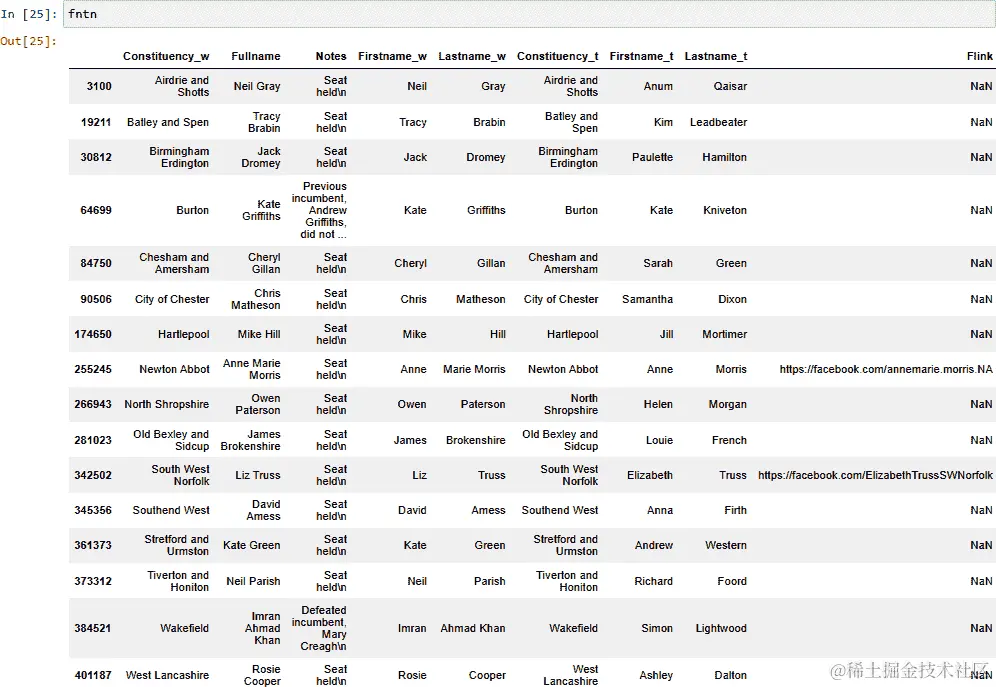Click Constituency_w cell Hartlepool

pos(184,334)
